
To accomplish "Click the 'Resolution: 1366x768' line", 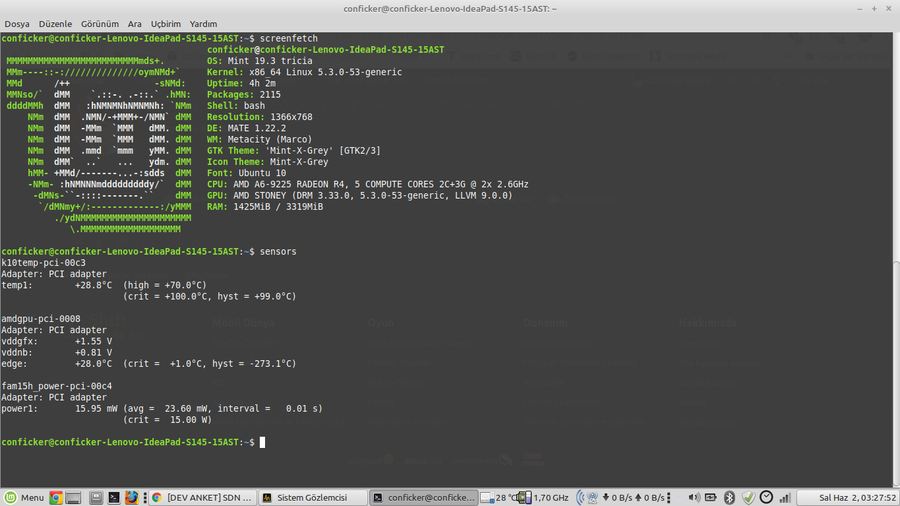I will pyautogui.click(x=259, y=117).
